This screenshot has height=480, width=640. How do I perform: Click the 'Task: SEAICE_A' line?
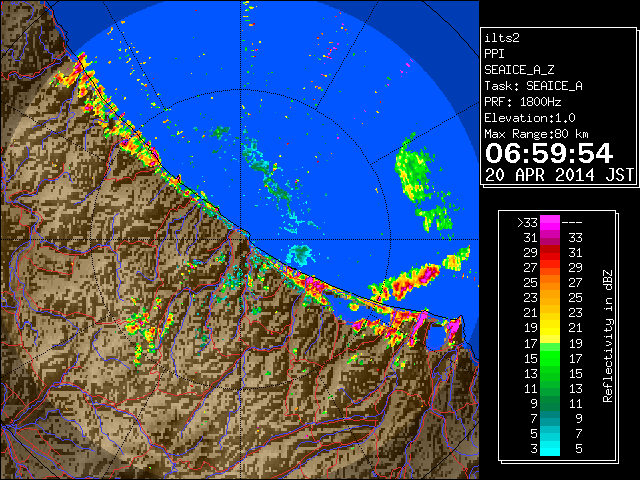click(533, 86)
